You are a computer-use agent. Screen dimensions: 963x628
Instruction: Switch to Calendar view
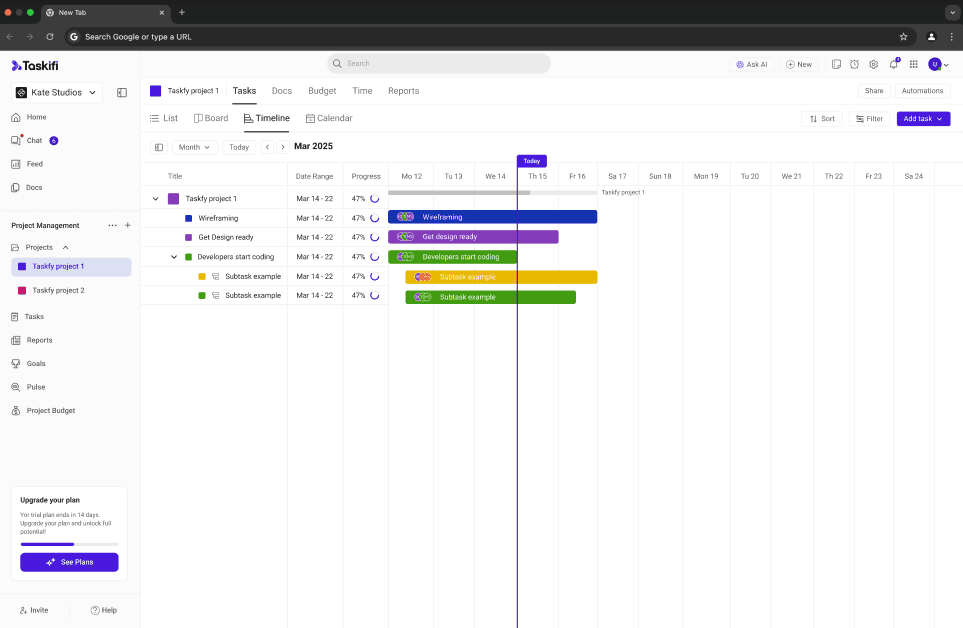329,118
